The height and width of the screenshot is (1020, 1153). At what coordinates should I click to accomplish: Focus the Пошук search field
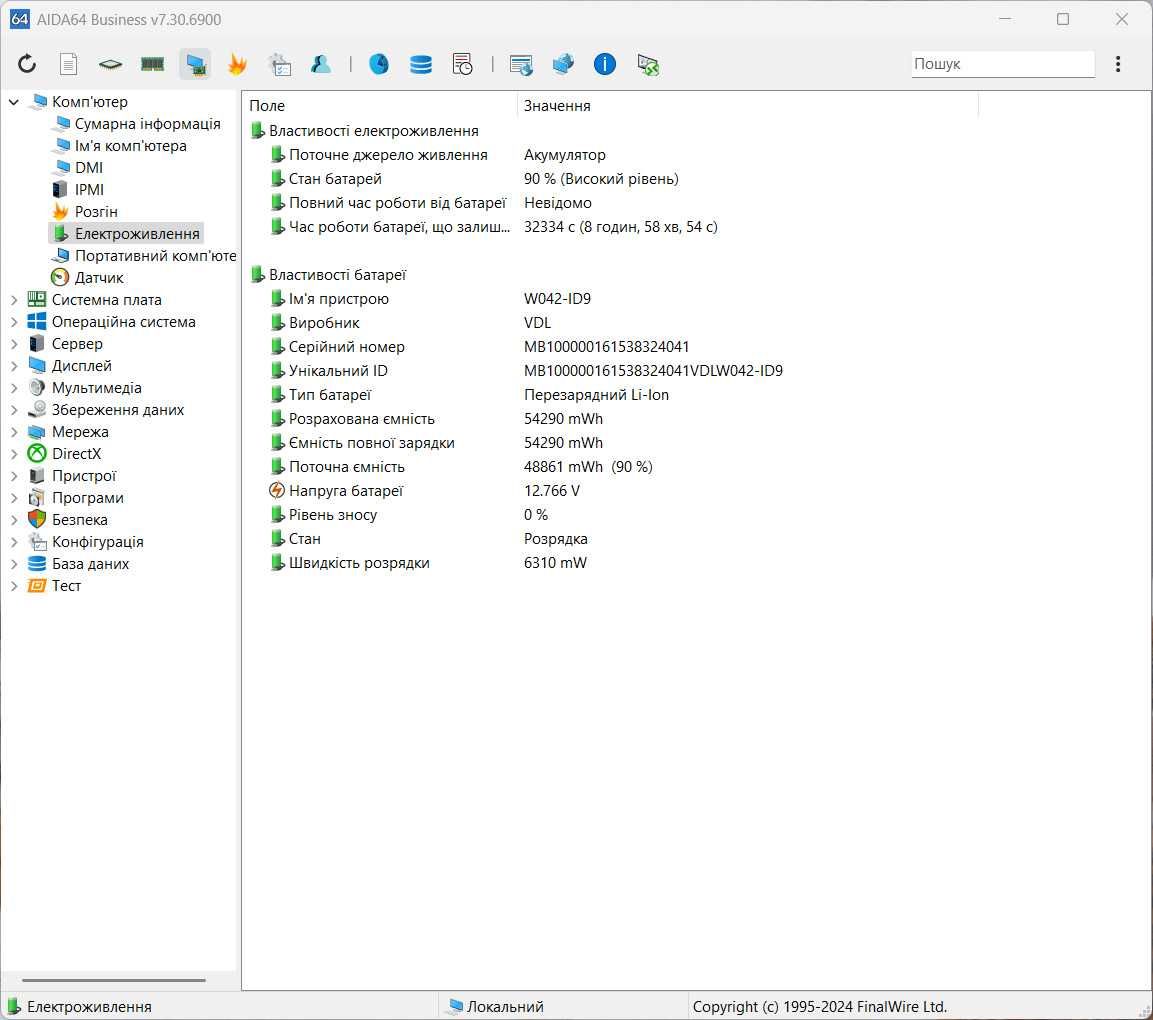point(1003,64)
